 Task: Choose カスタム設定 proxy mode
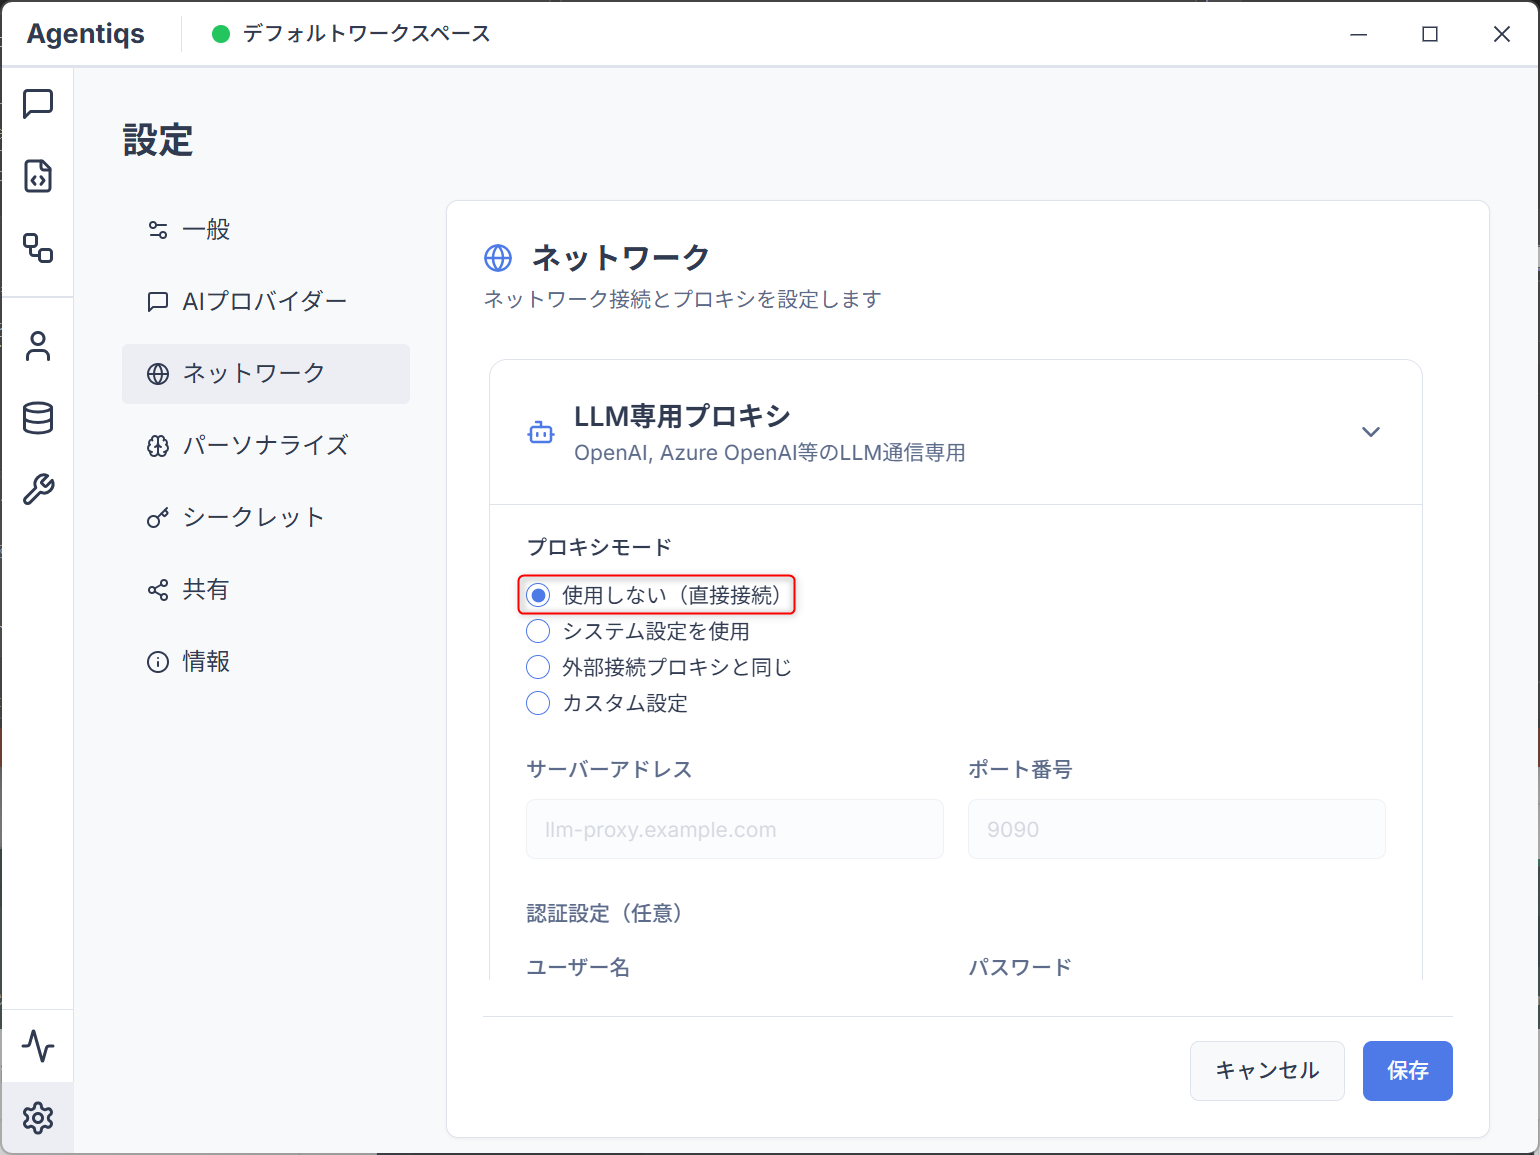click(538, 703)
